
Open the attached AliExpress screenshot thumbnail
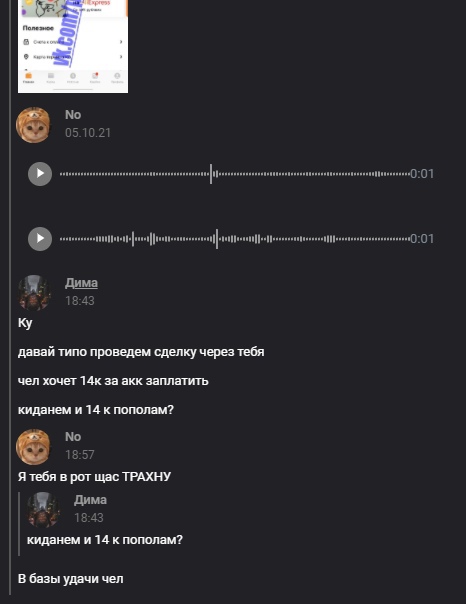[x=73, y=46]
